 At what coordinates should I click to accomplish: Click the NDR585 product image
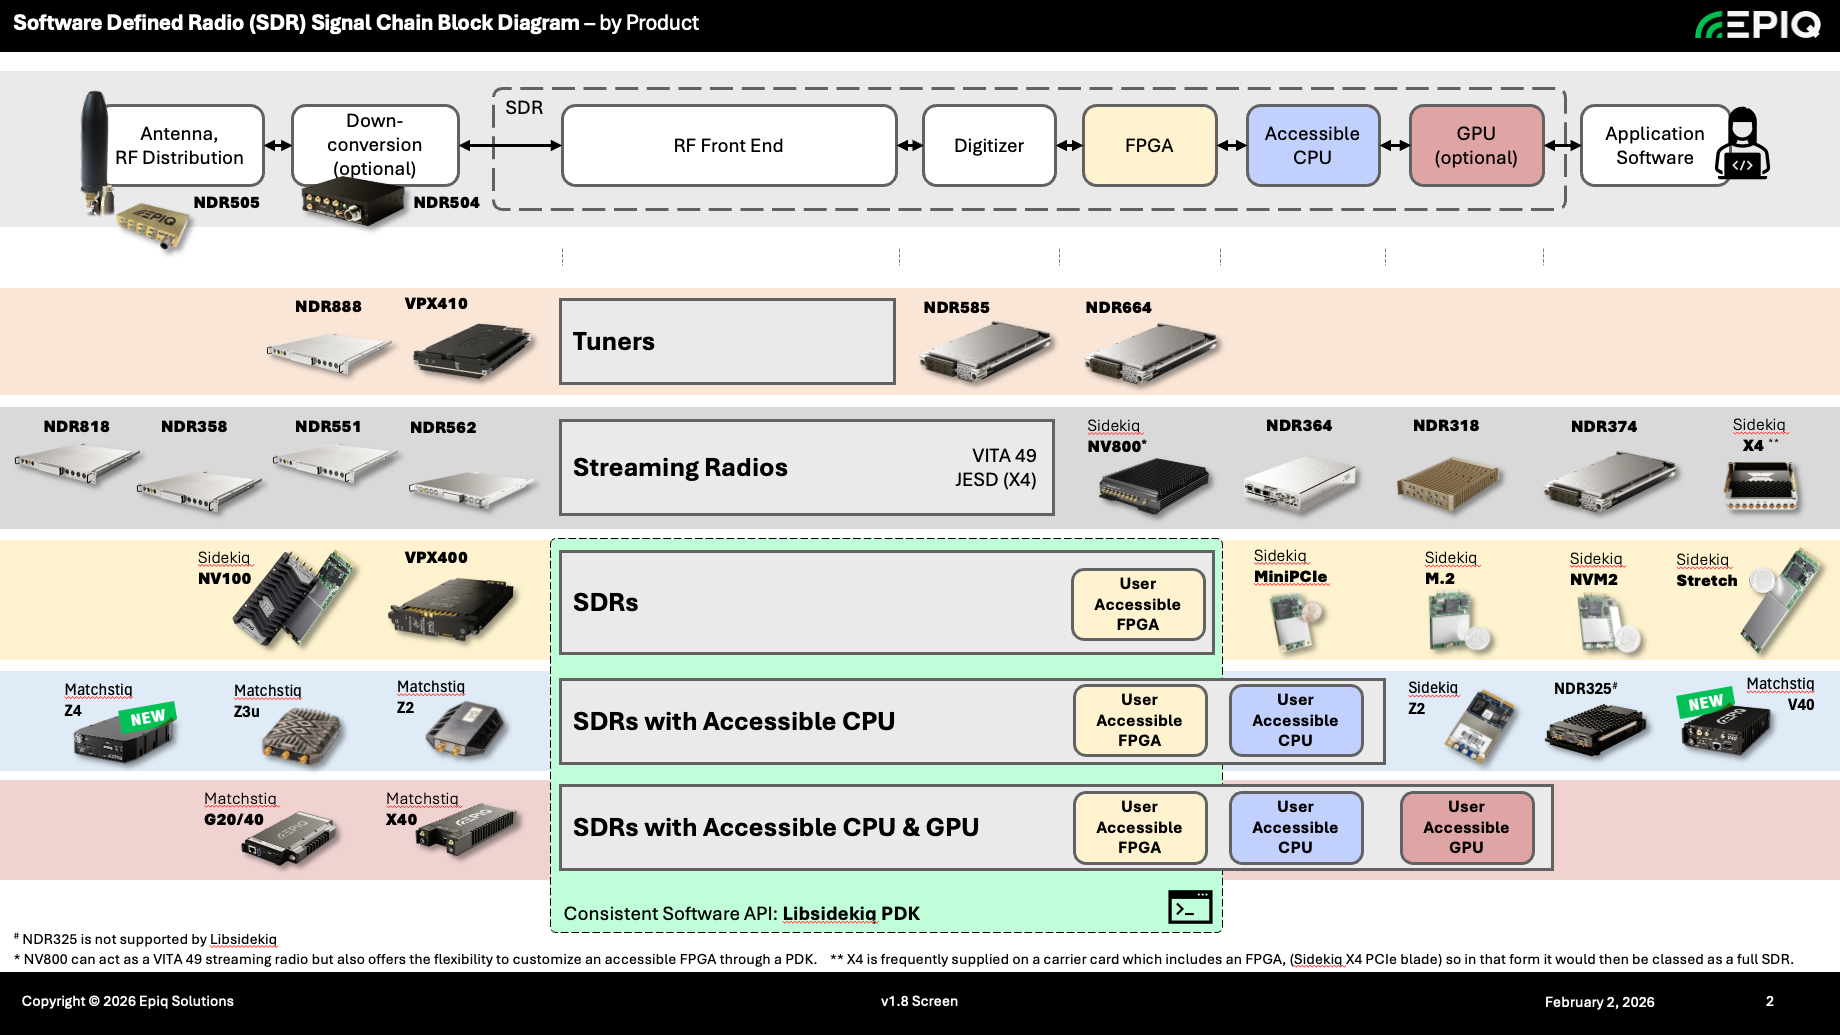[987, 352]
